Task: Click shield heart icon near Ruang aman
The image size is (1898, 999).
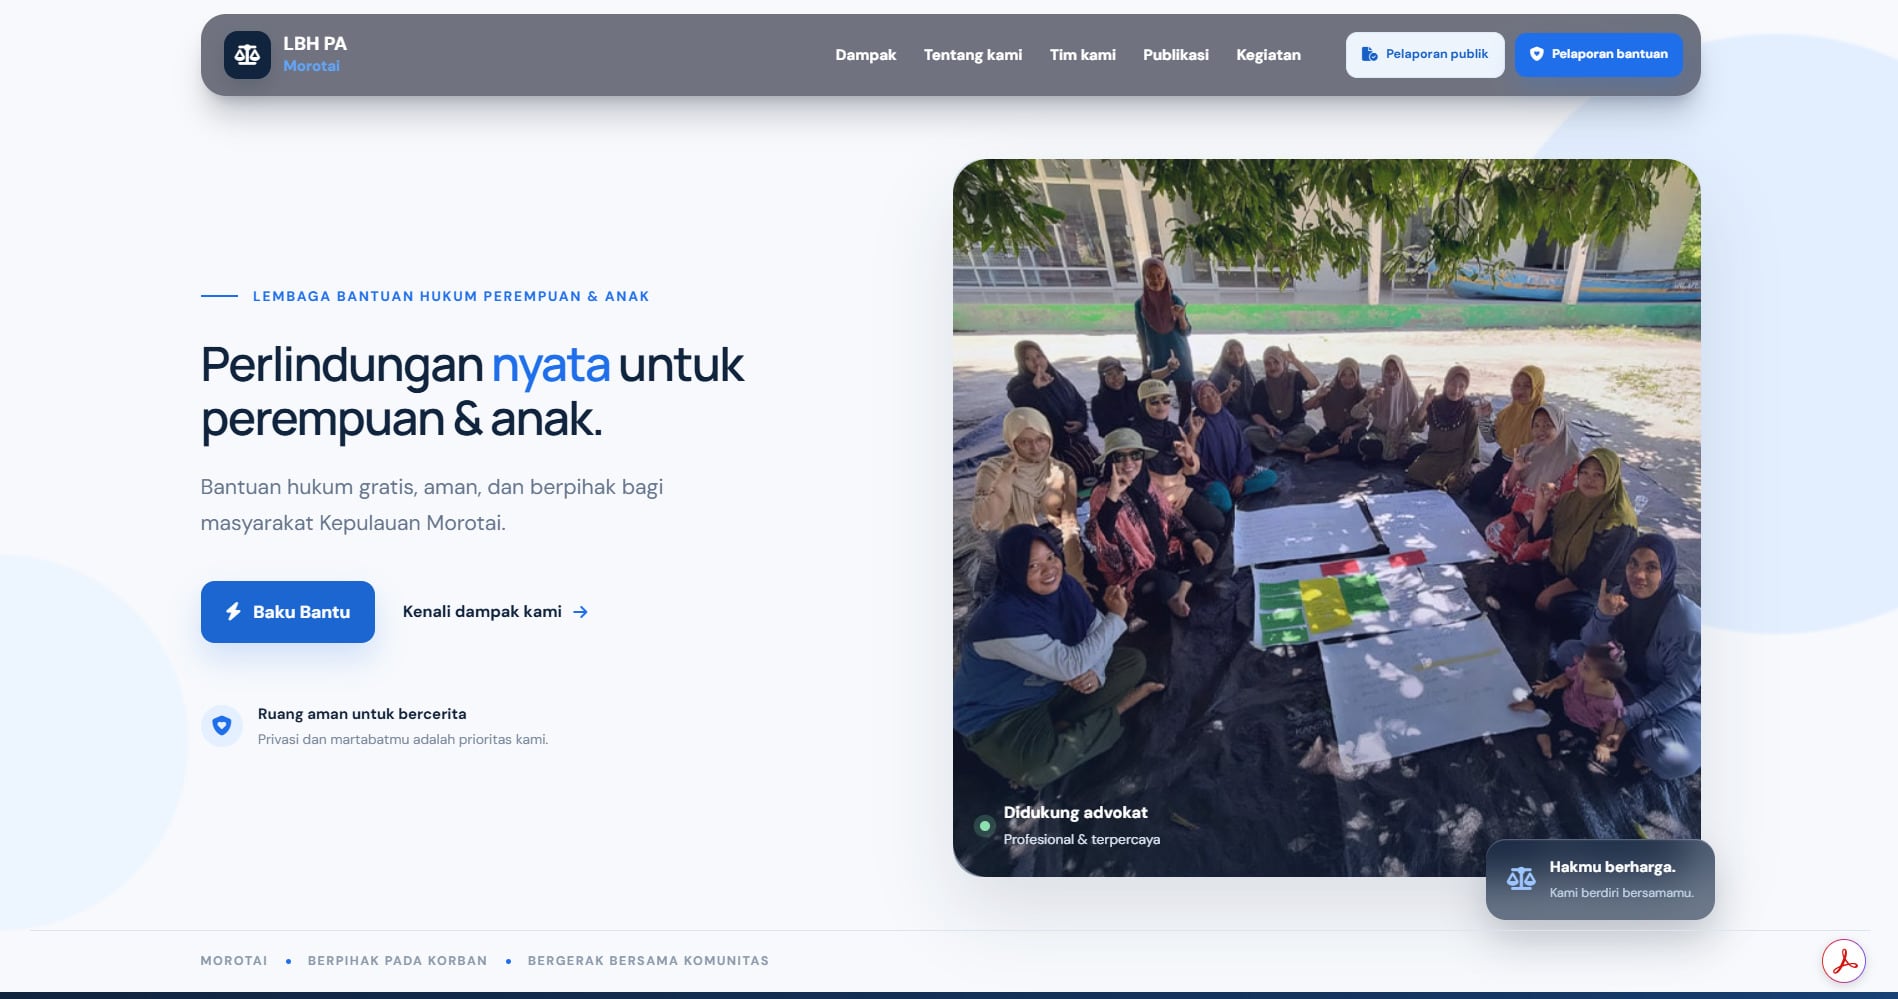Action: pyautogui.click(x=222, y=726)
